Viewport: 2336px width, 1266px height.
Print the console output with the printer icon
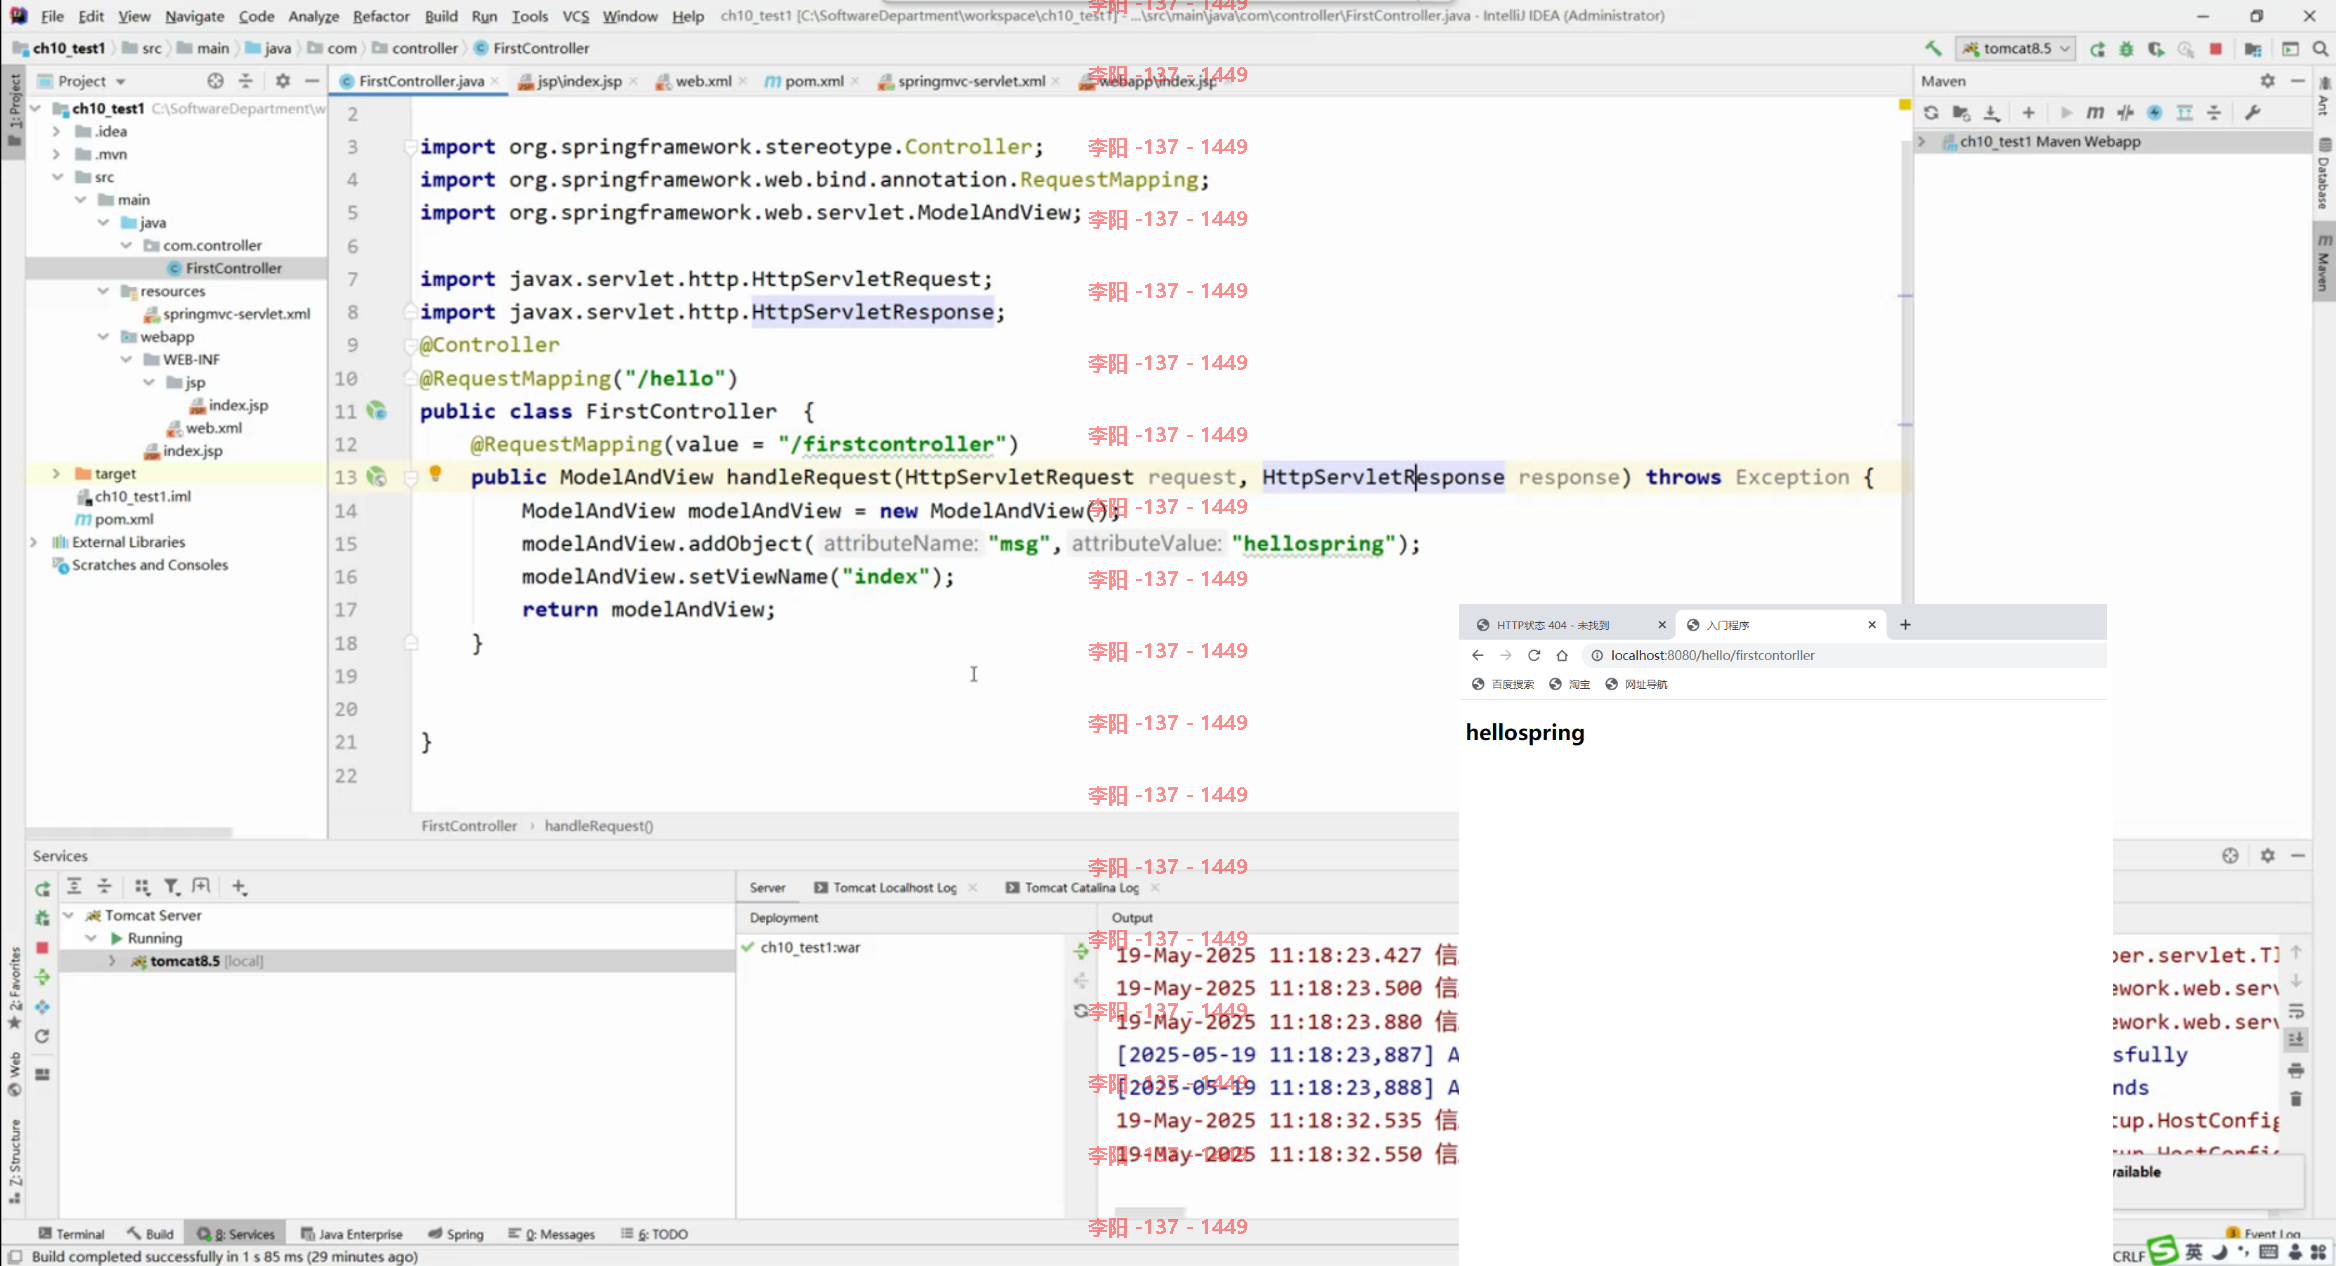pos(2296,1070)
